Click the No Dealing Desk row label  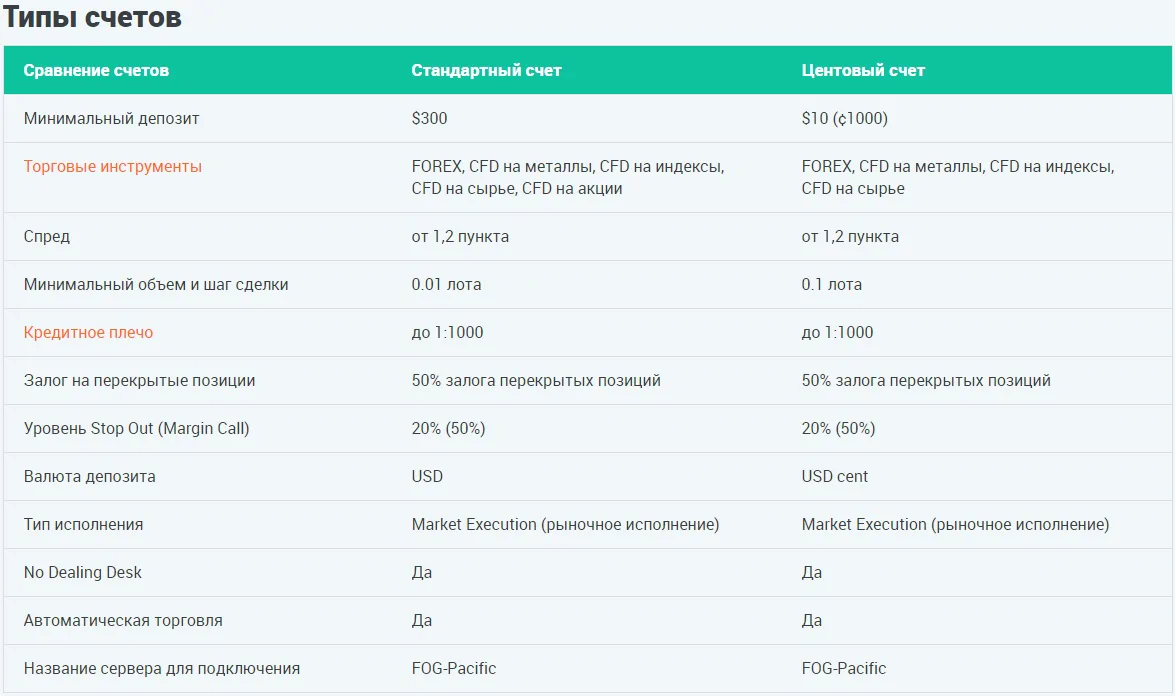pos(82,572)
